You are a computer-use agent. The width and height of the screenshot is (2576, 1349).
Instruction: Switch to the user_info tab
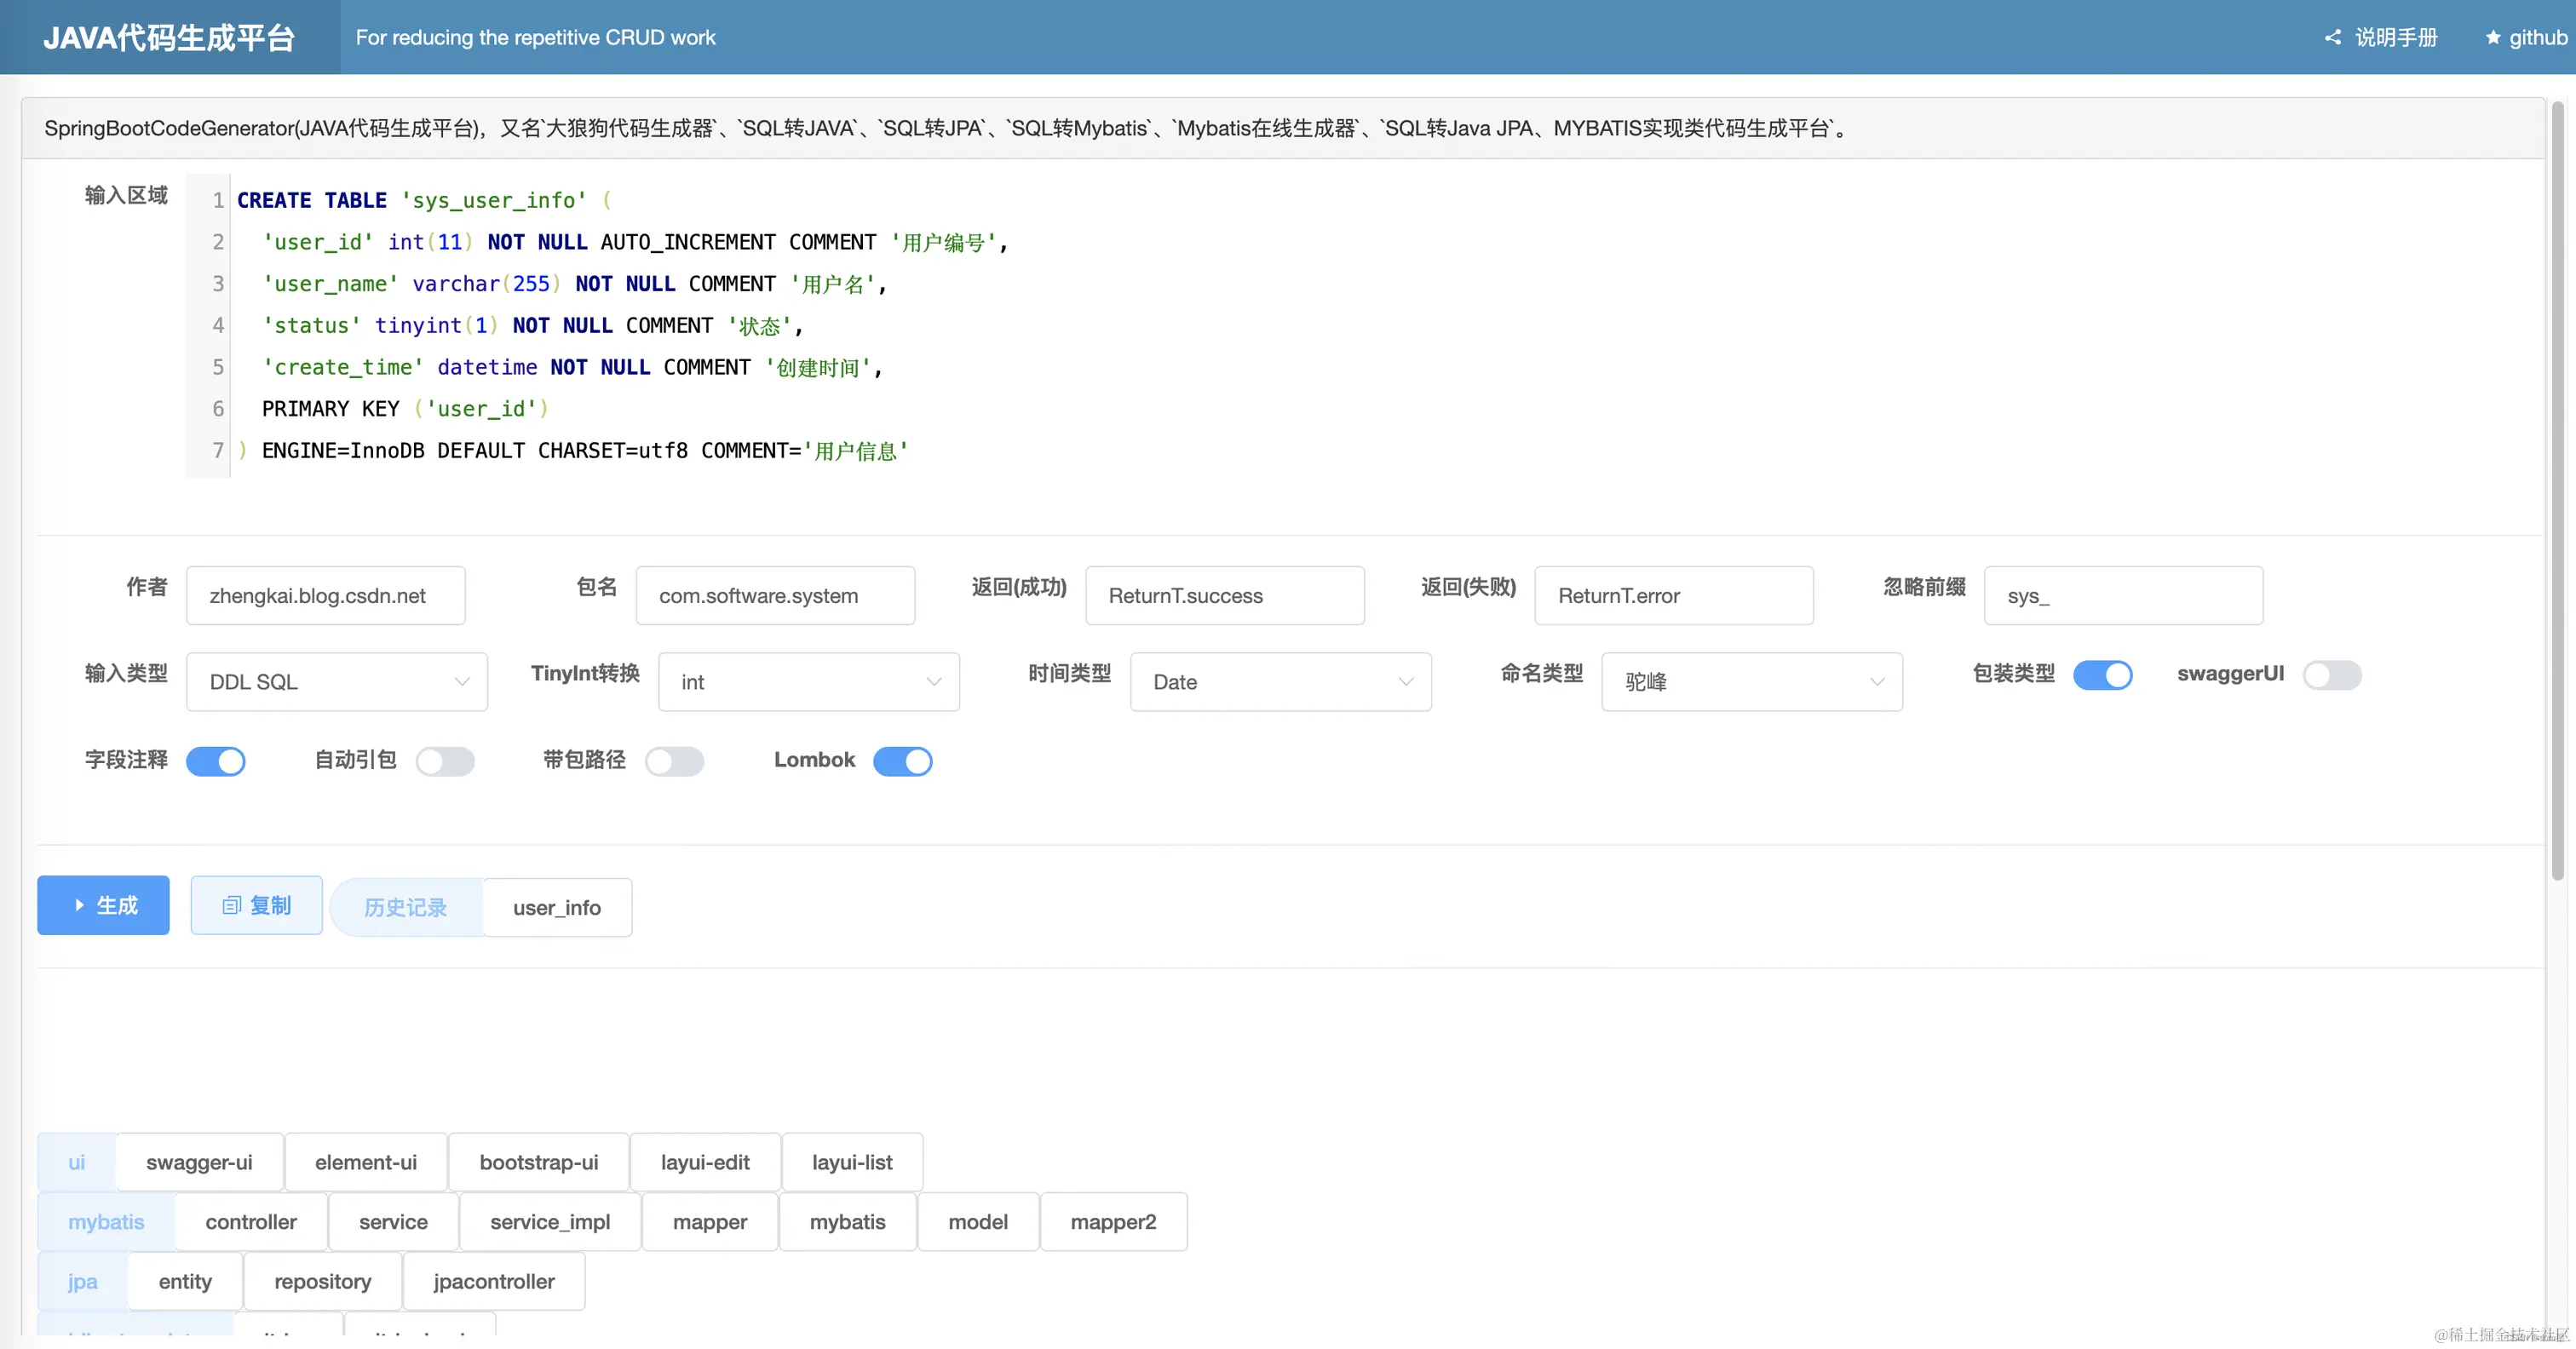tap(556, 907)
